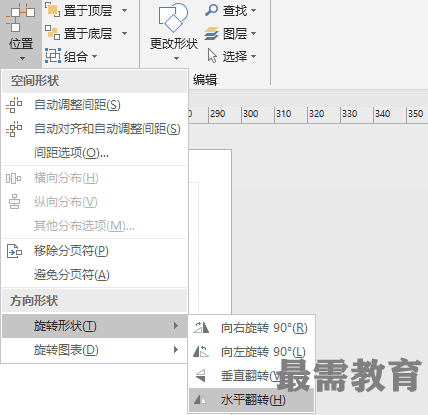Expand the 查找 dropdown arrow
This screenshot has width=428, height=415.
click(253, 11)
